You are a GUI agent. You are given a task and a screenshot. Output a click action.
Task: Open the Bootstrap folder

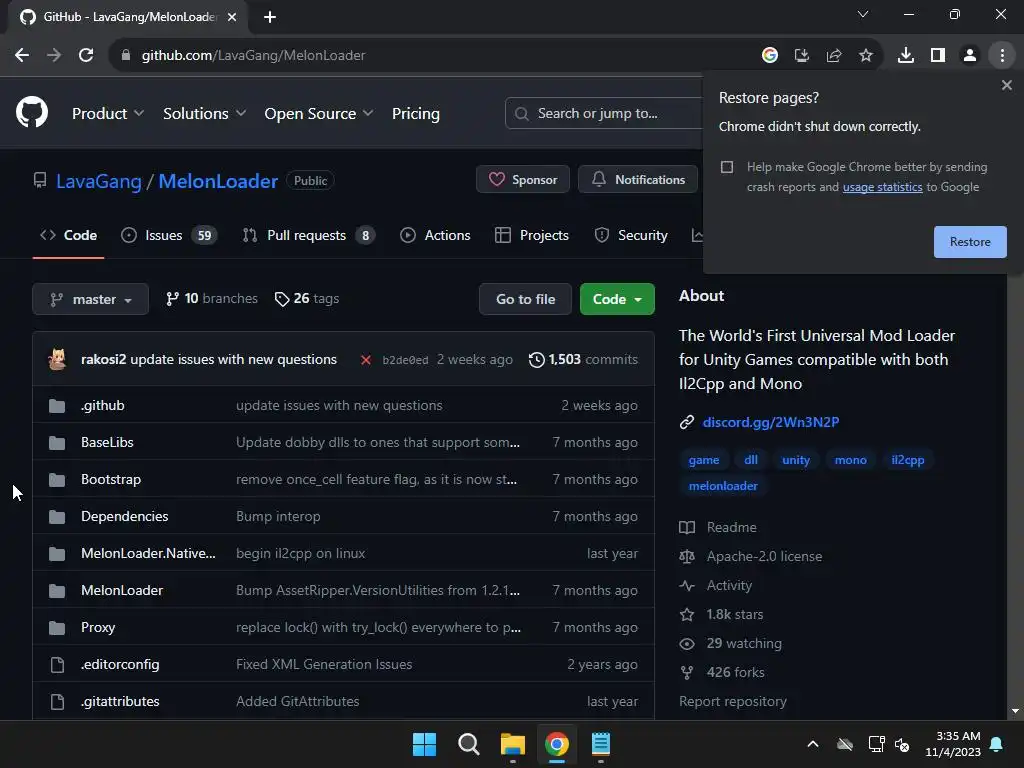tap(111, 479)
